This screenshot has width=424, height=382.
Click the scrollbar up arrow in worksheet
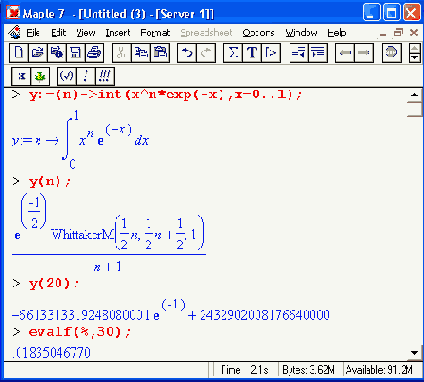pos(415,95)
